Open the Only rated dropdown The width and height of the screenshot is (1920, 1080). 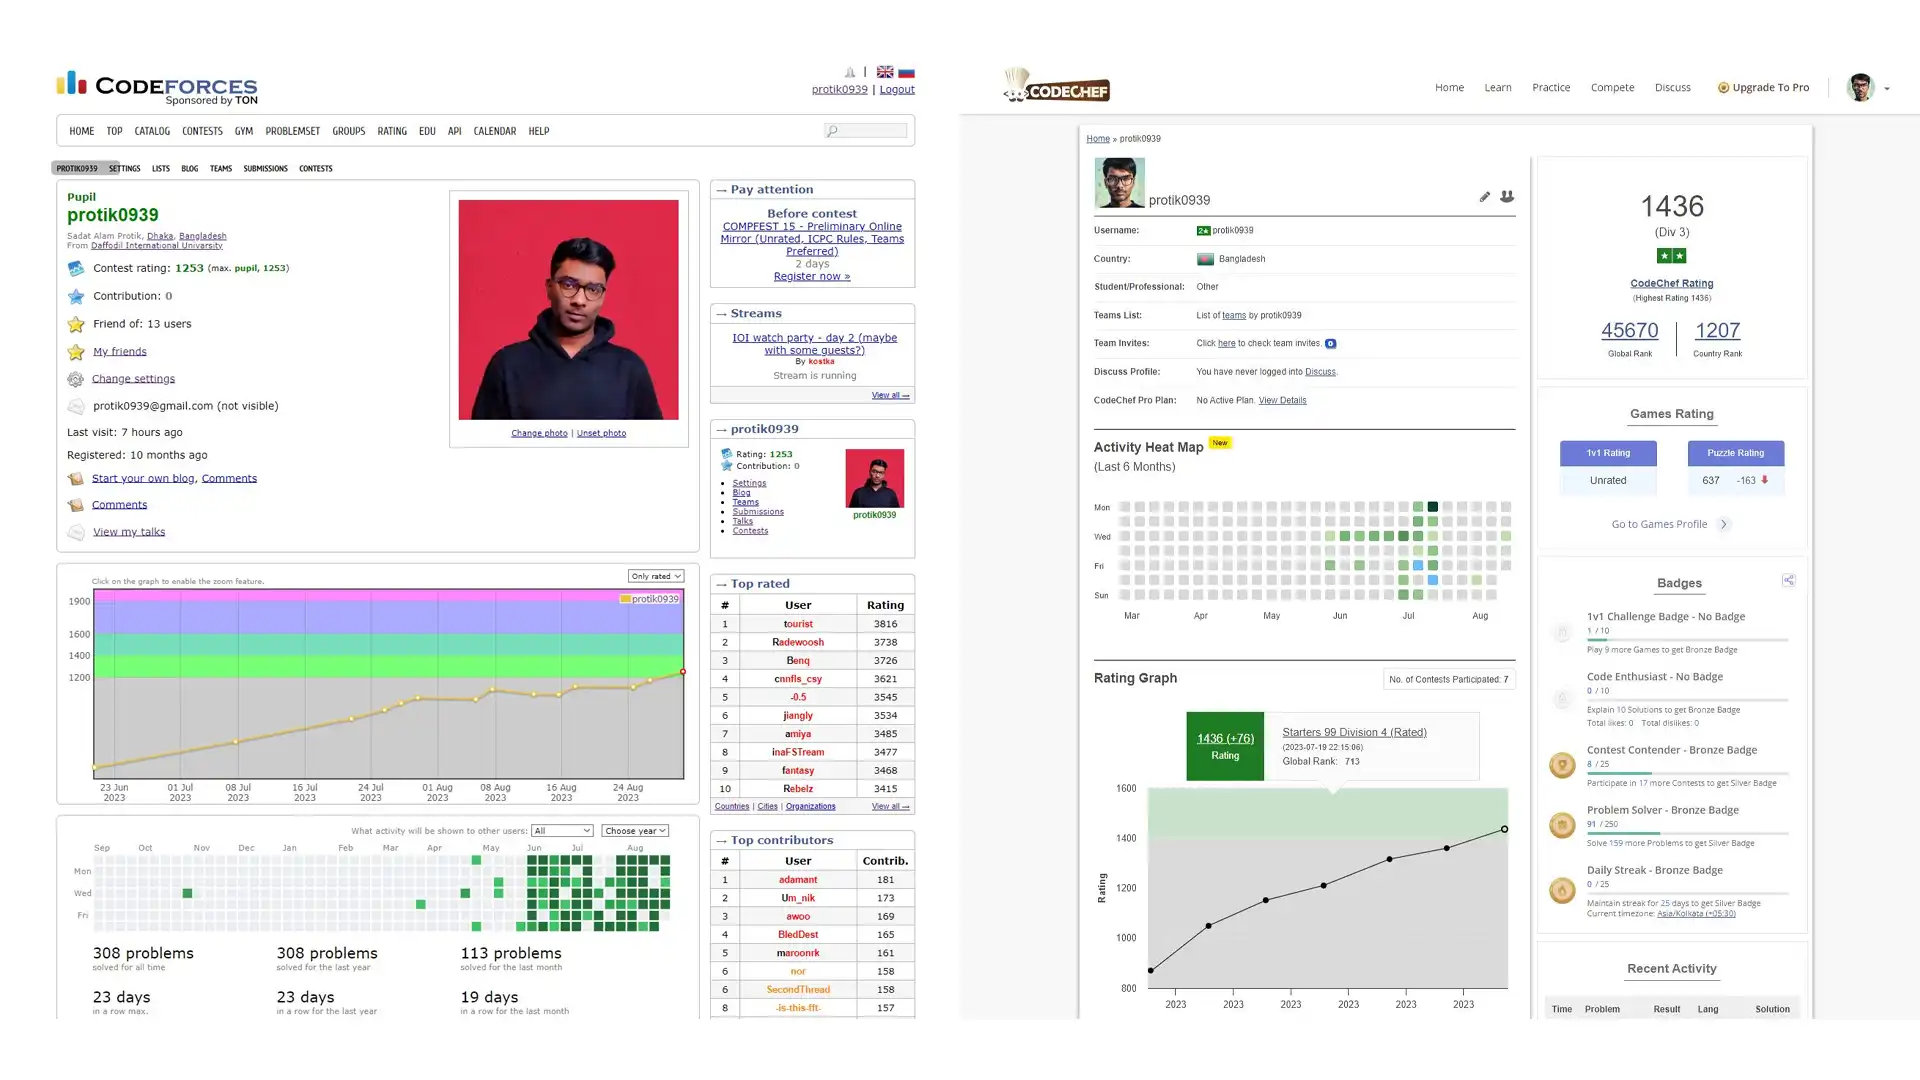[656, 576]
